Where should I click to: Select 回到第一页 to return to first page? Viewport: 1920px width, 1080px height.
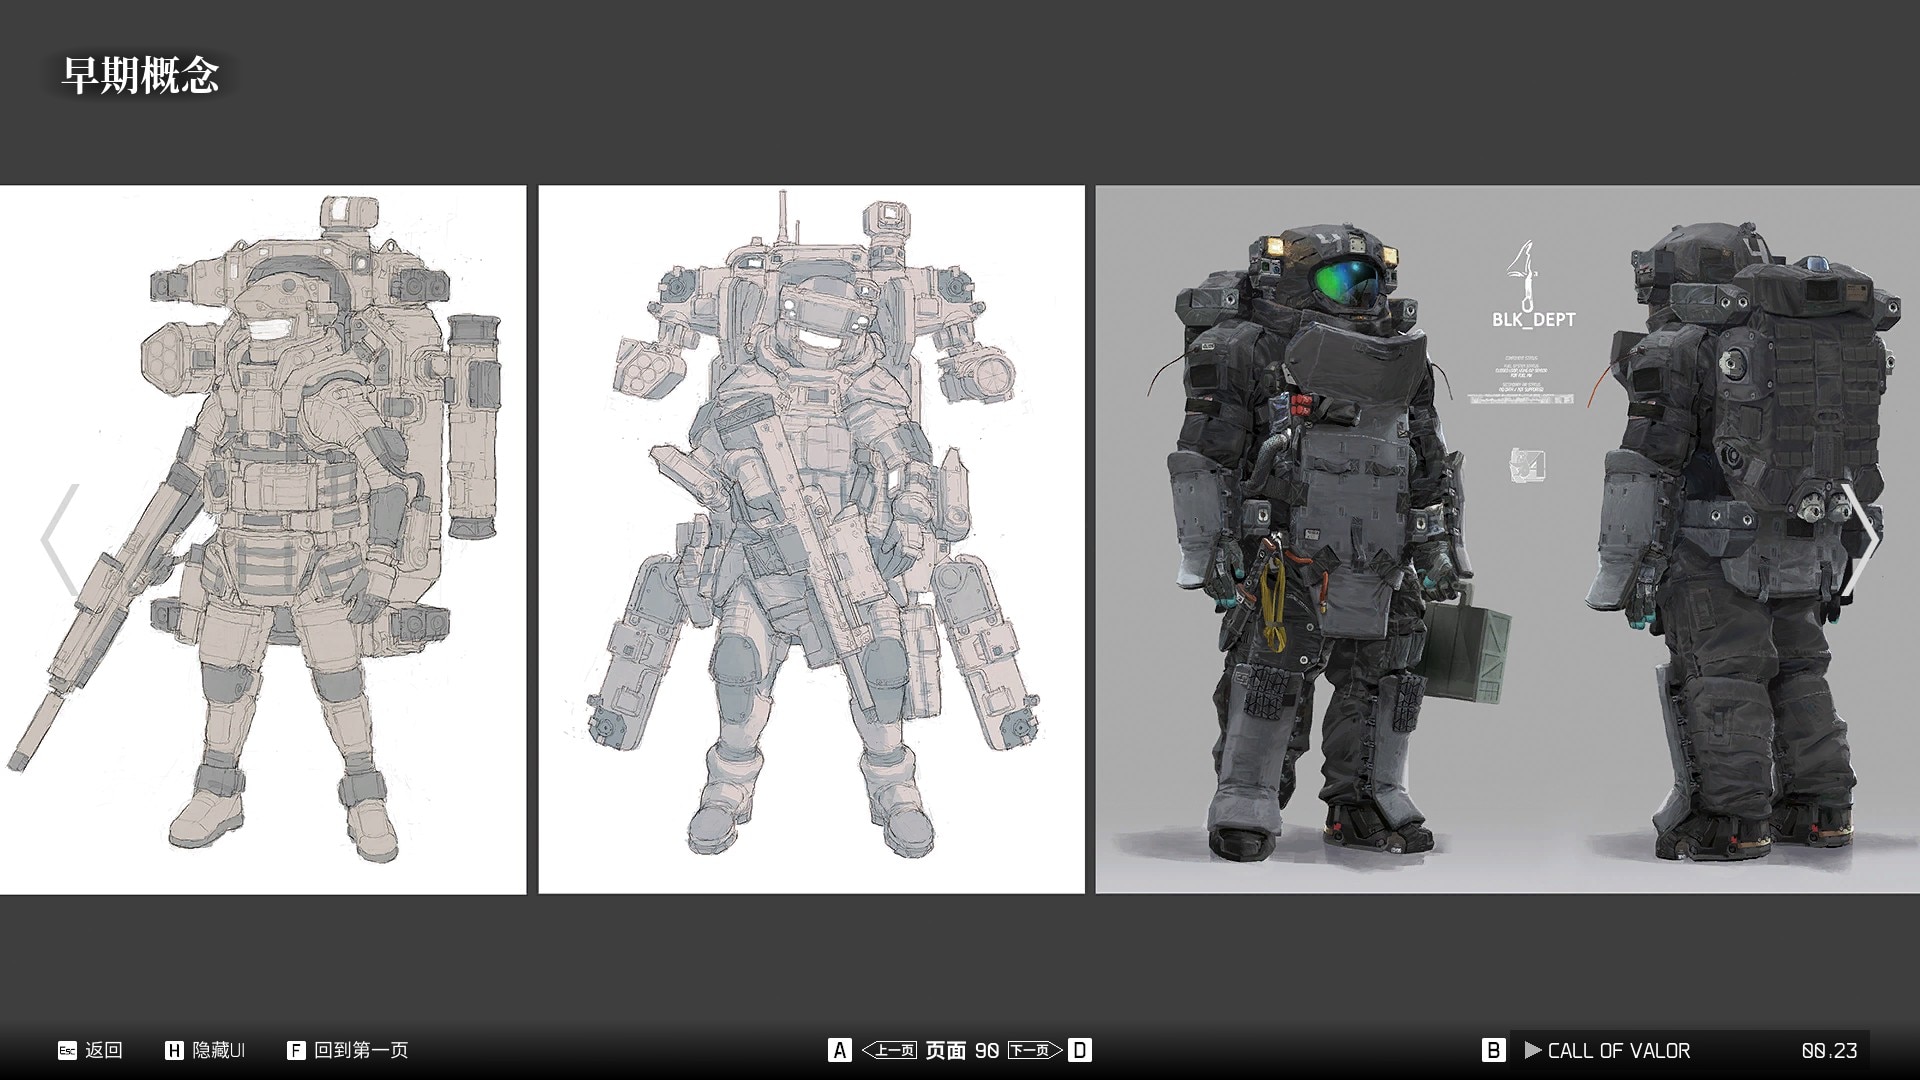[x=361, y=1050]
